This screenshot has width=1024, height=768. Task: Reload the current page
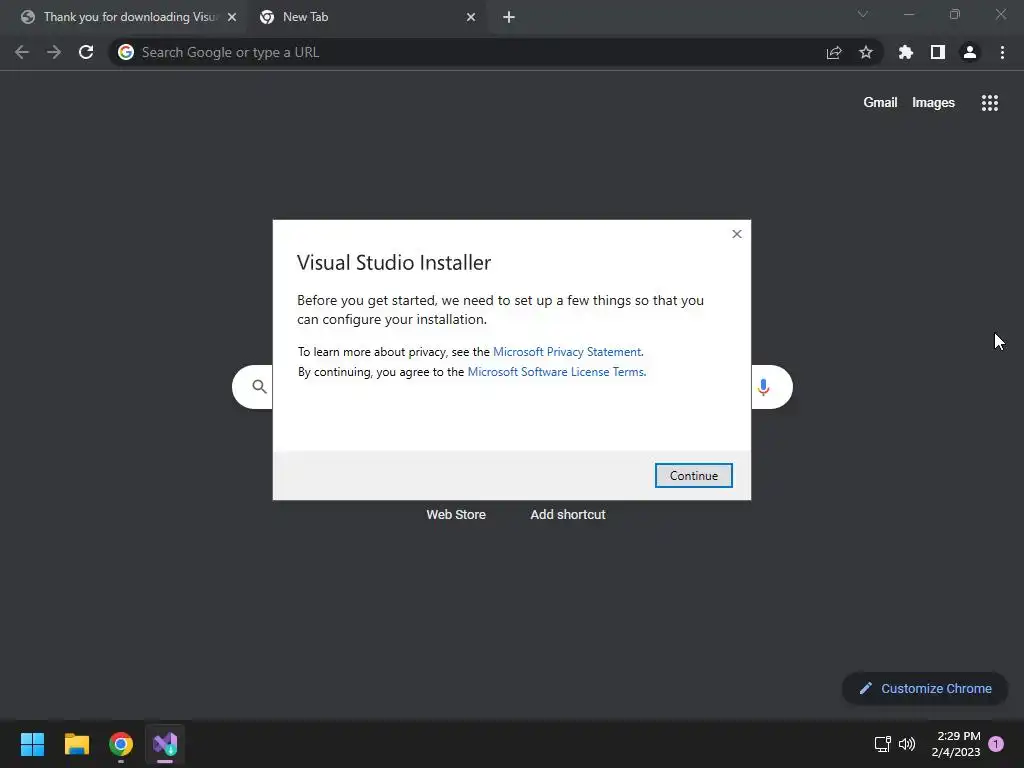click(86, 52)
